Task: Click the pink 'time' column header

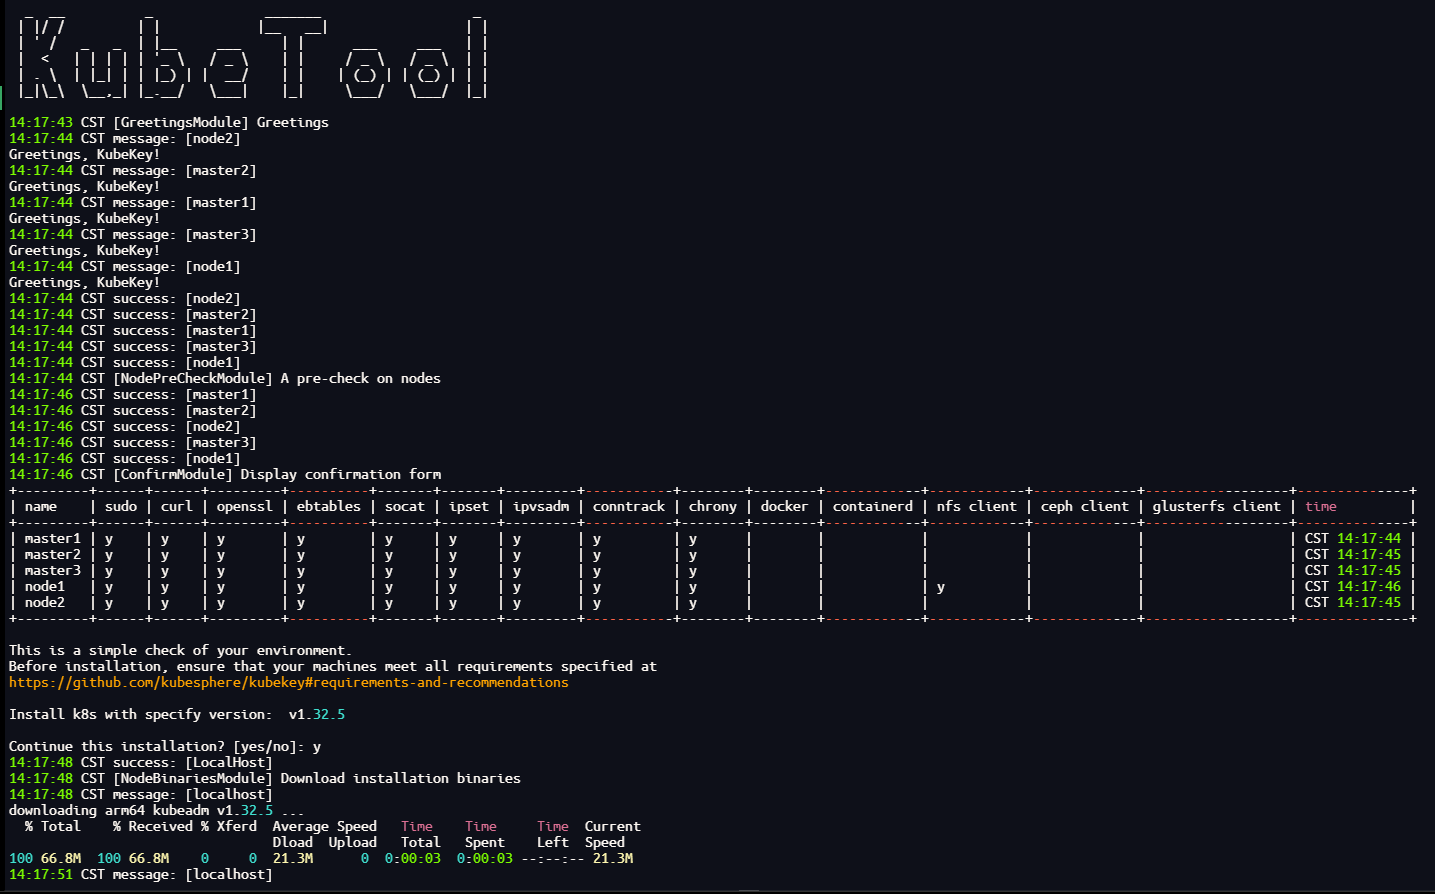Action: tap(1320, 506)
